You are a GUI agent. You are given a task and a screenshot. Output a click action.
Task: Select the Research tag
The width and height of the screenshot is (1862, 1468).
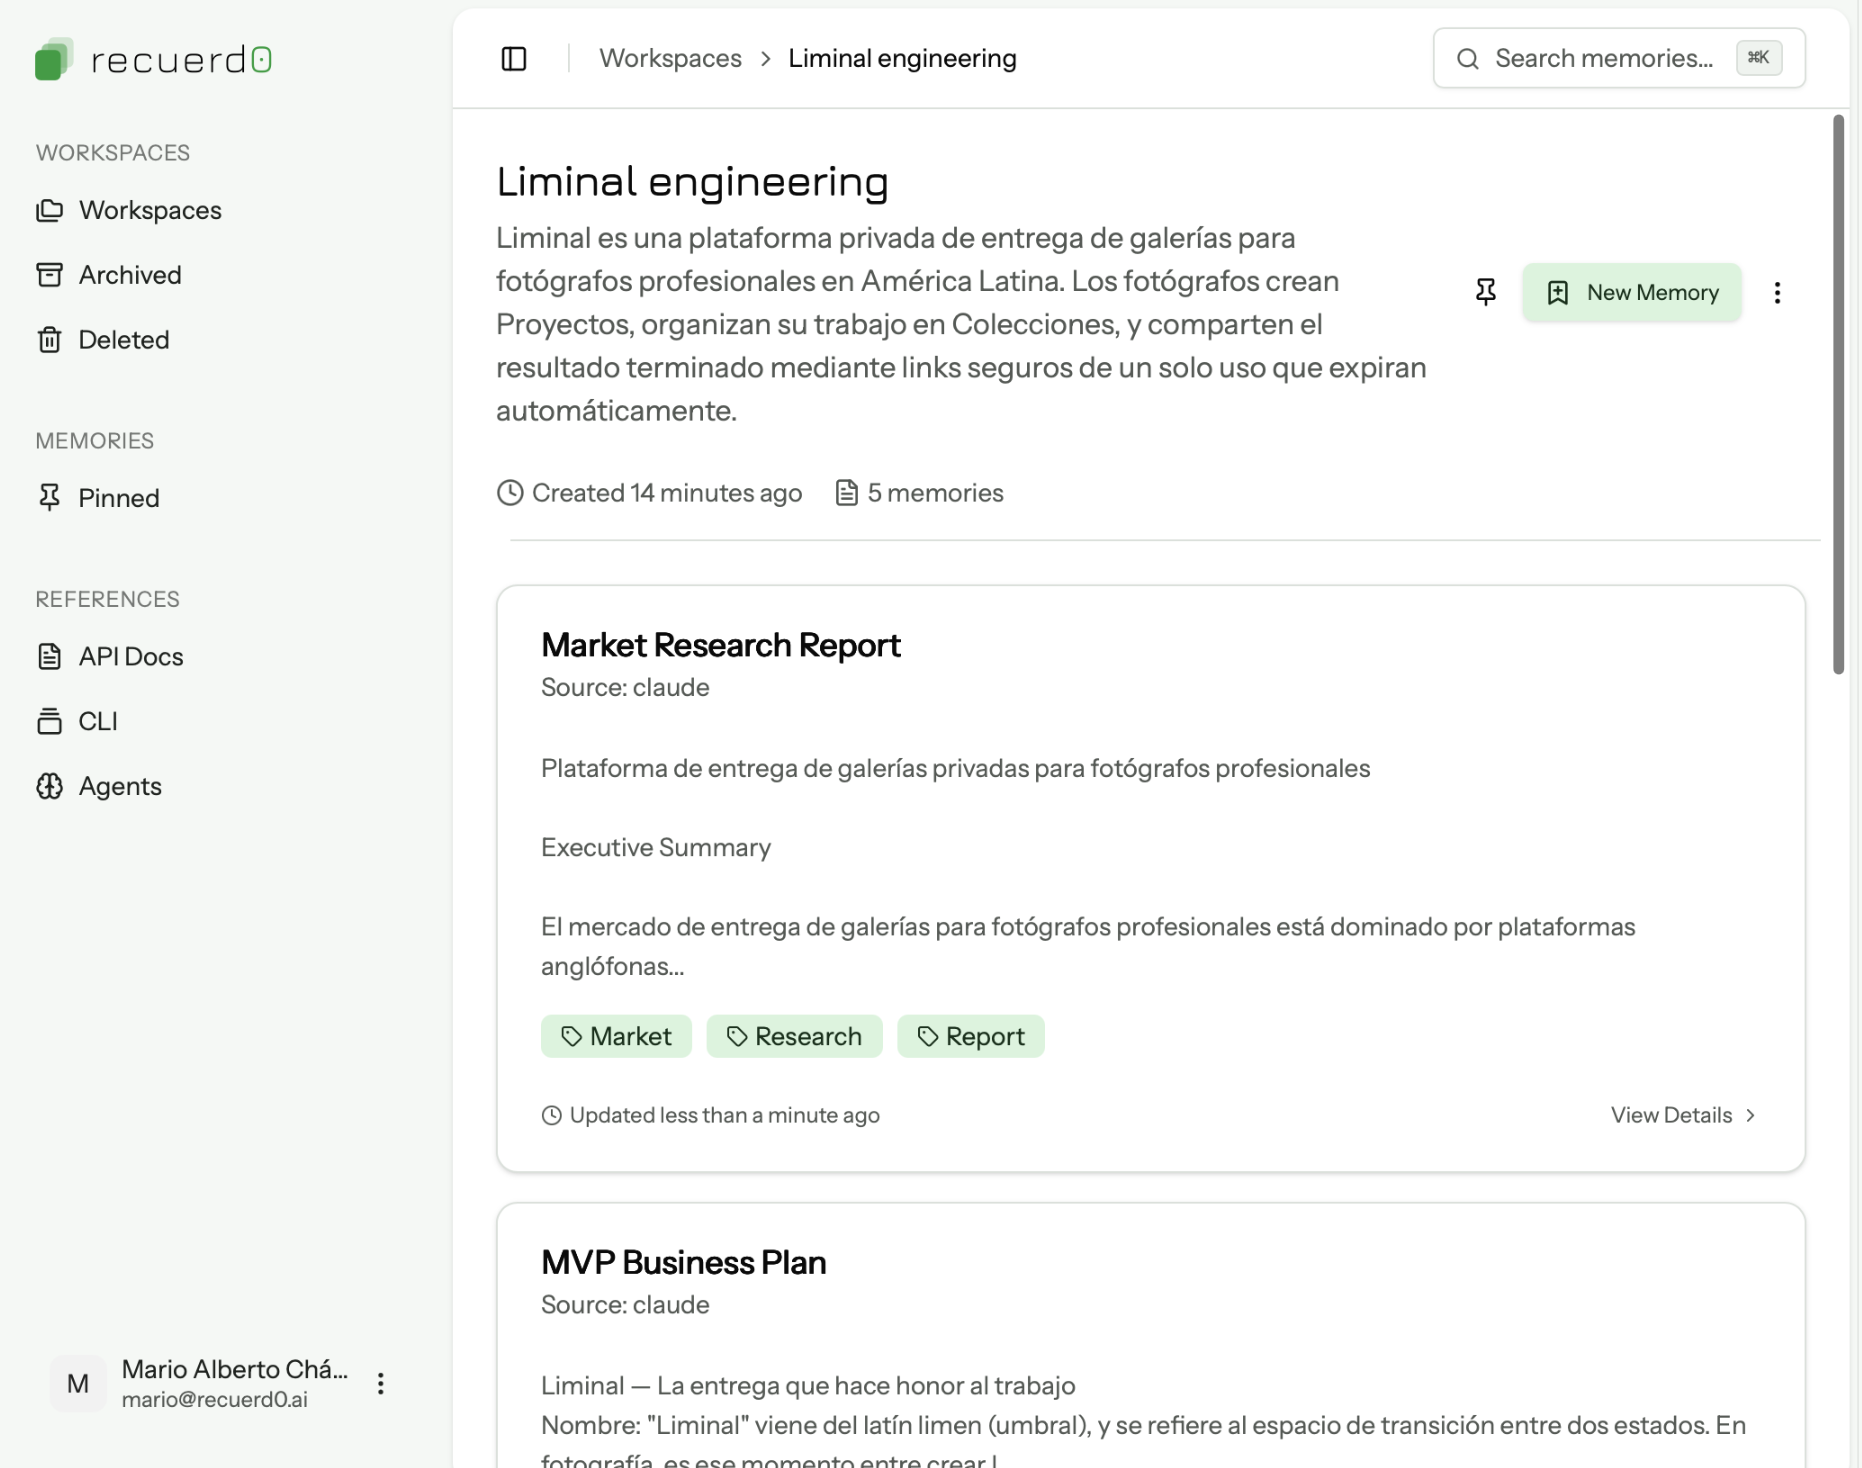(794, 1036)
